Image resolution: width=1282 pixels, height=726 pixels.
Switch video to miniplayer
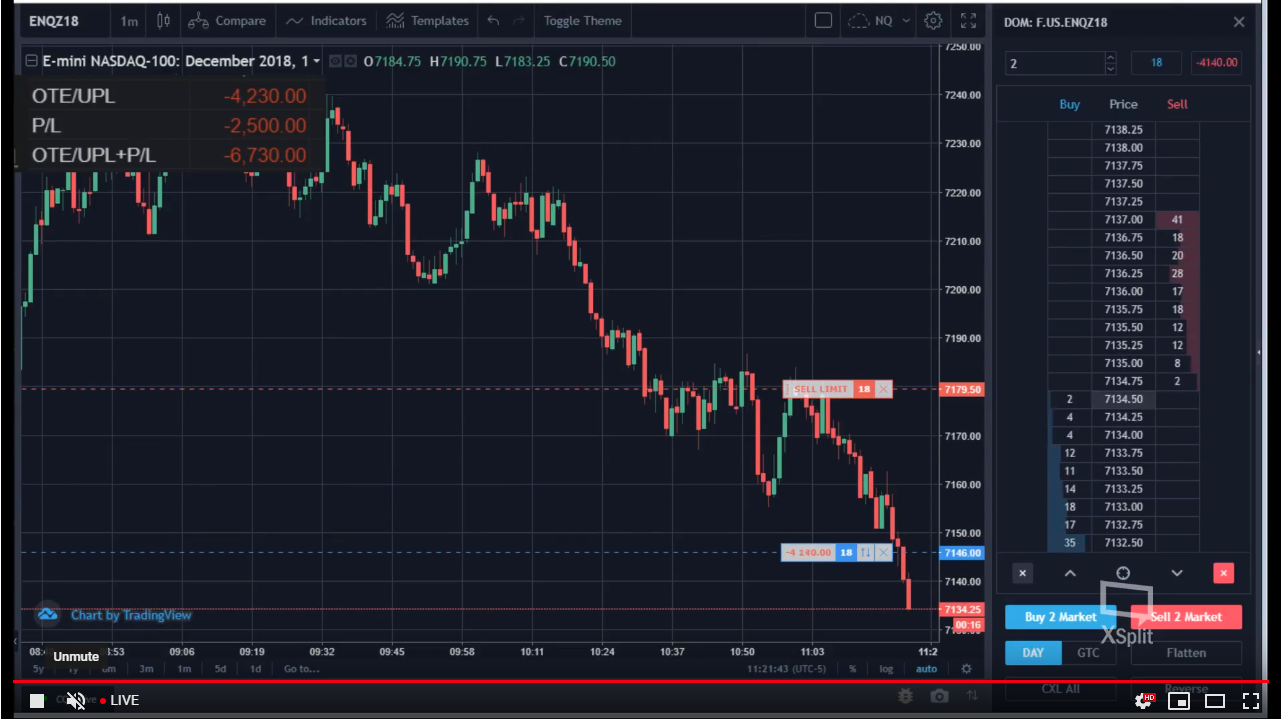[x=1181, y=701]
